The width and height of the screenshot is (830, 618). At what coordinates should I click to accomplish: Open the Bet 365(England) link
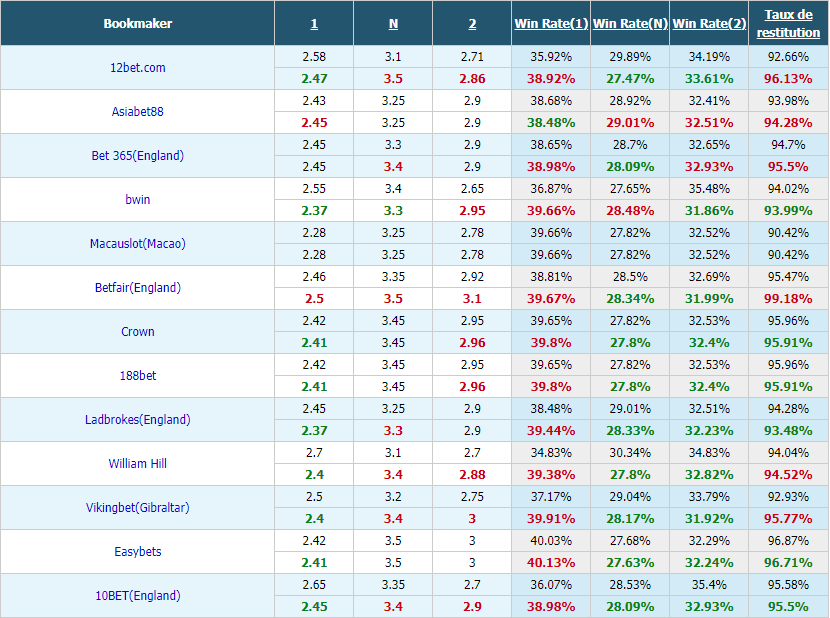pyautogui.click(x=138, y=156)
